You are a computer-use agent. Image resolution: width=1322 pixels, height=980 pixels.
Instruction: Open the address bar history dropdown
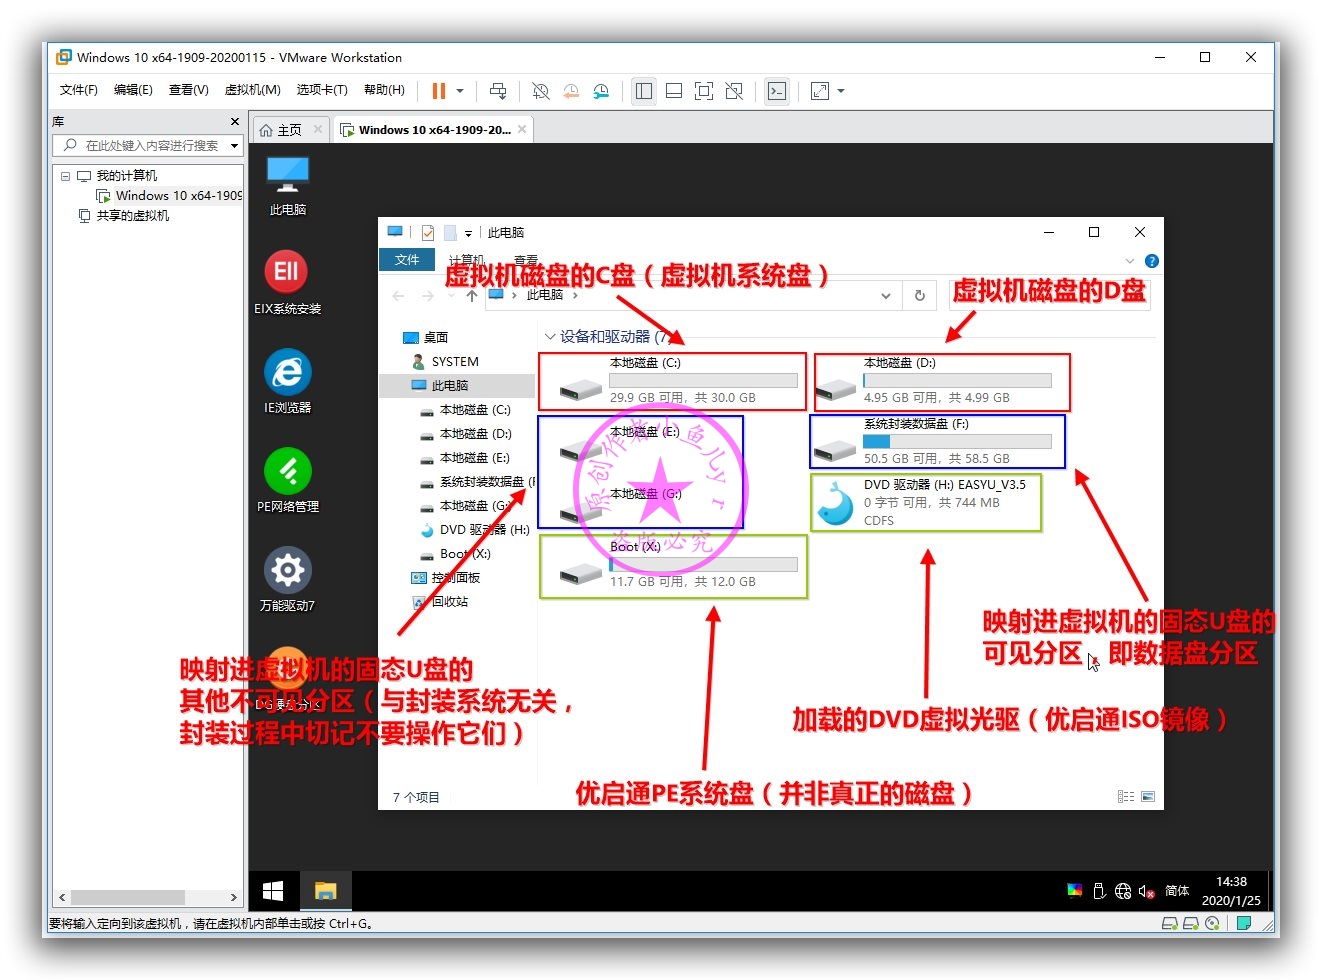[x=885, y=296]
